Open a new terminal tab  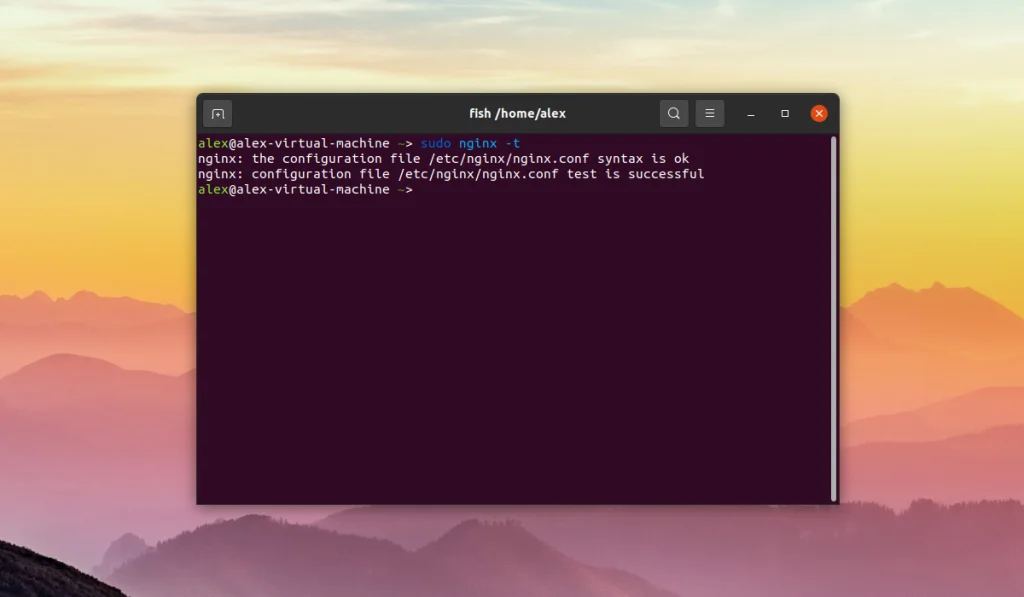click(x=218, y=114)
